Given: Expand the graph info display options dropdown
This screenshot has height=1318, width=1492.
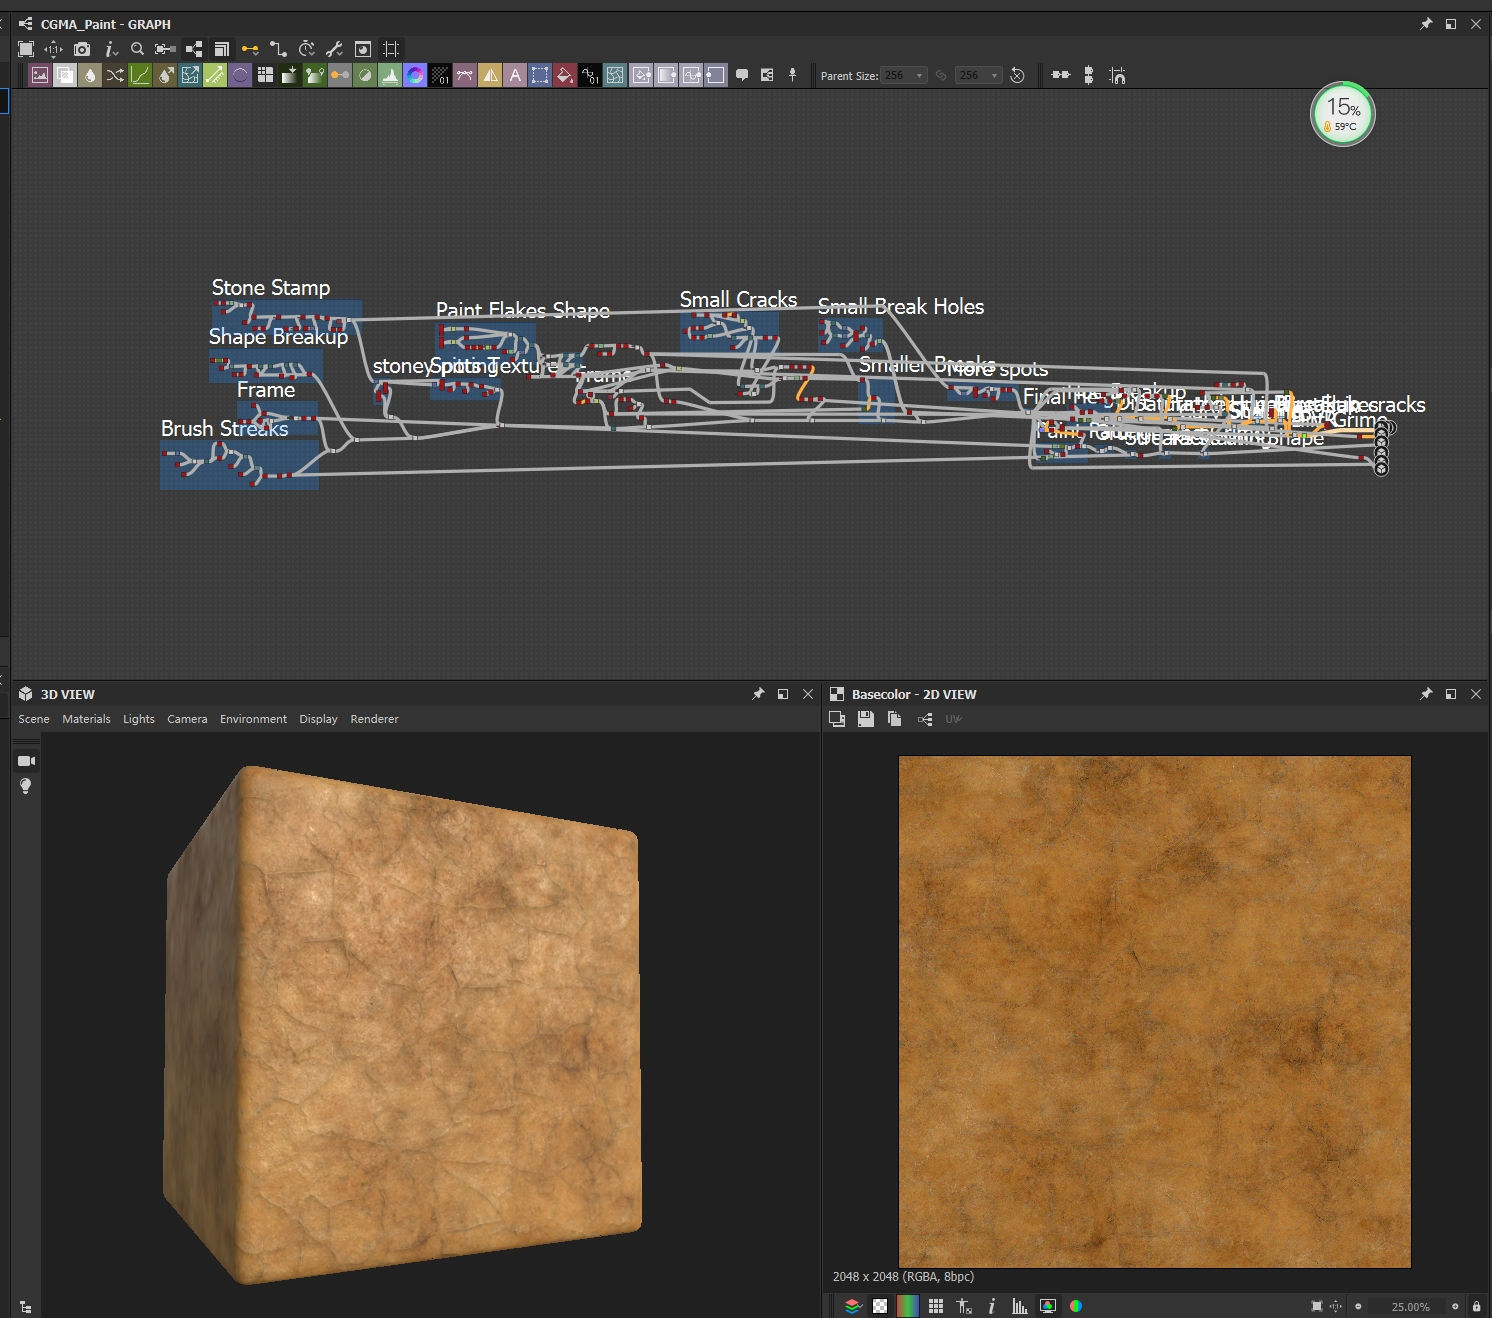Looking at the screenshot, I should click(x=111, y=49).
